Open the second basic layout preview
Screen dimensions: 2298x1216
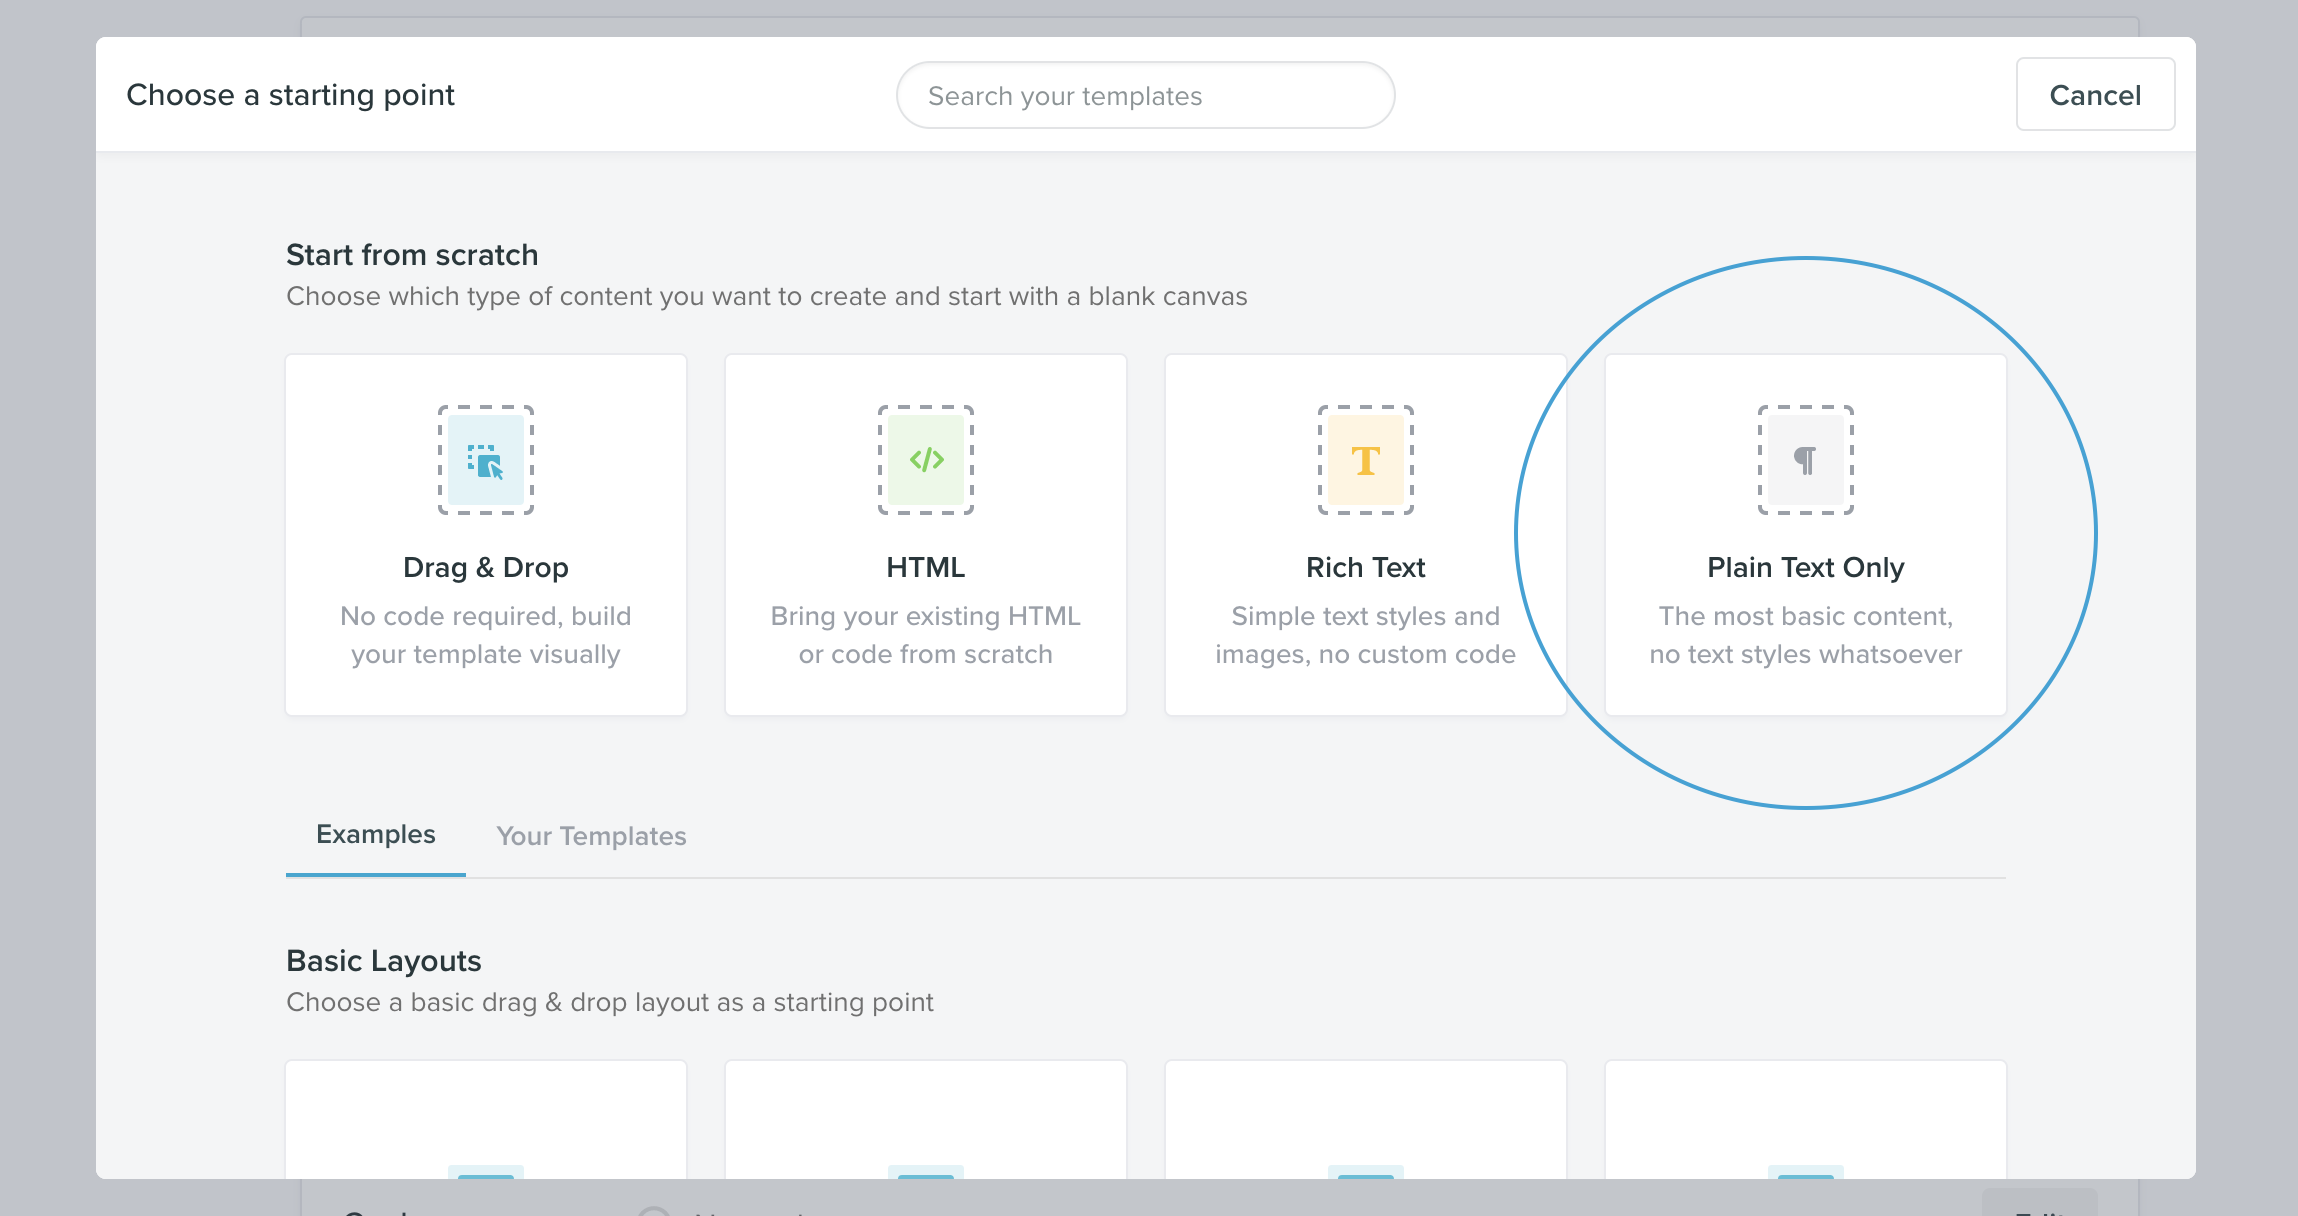click(926, 1130)
